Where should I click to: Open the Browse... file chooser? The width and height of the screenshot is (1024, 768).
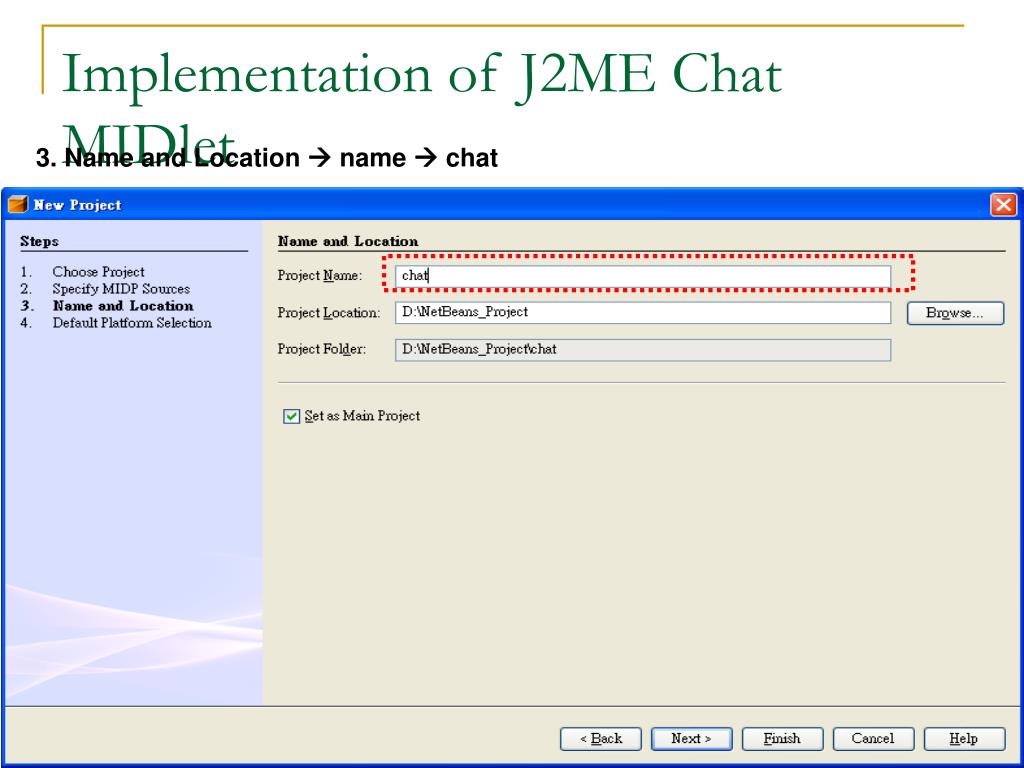pyautogui.click(x=955, y=313)
